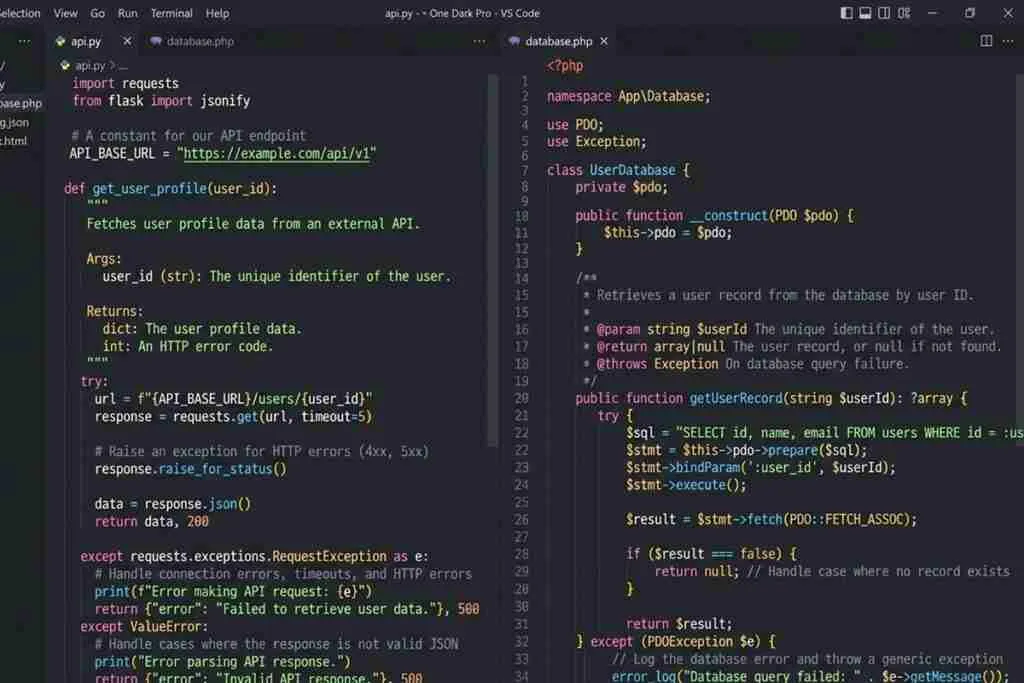Click line number 2 beside the namespace line
This screenshot has width=1024, height=683.
tap(524, 97)
